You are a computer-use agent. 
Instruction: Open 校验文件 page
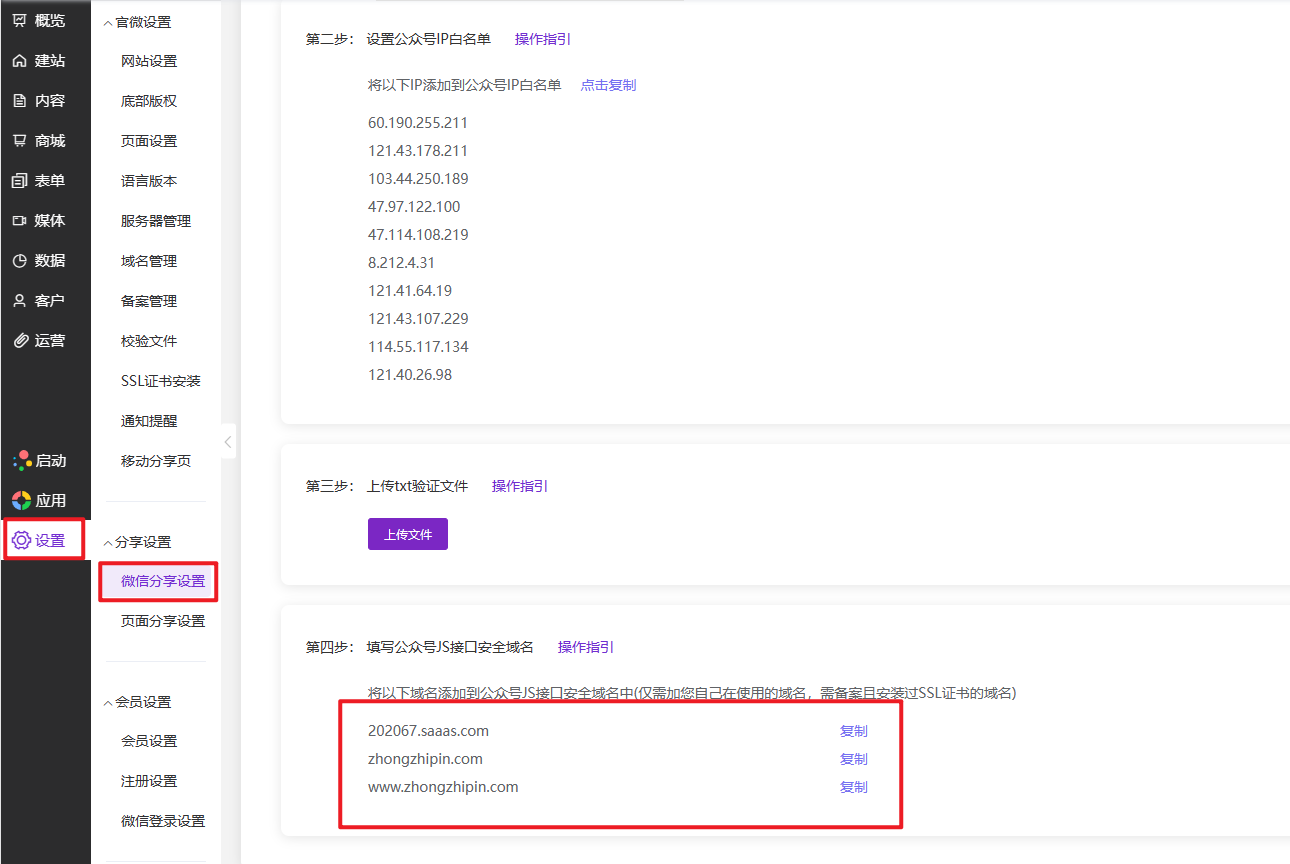tap(149, 341)
